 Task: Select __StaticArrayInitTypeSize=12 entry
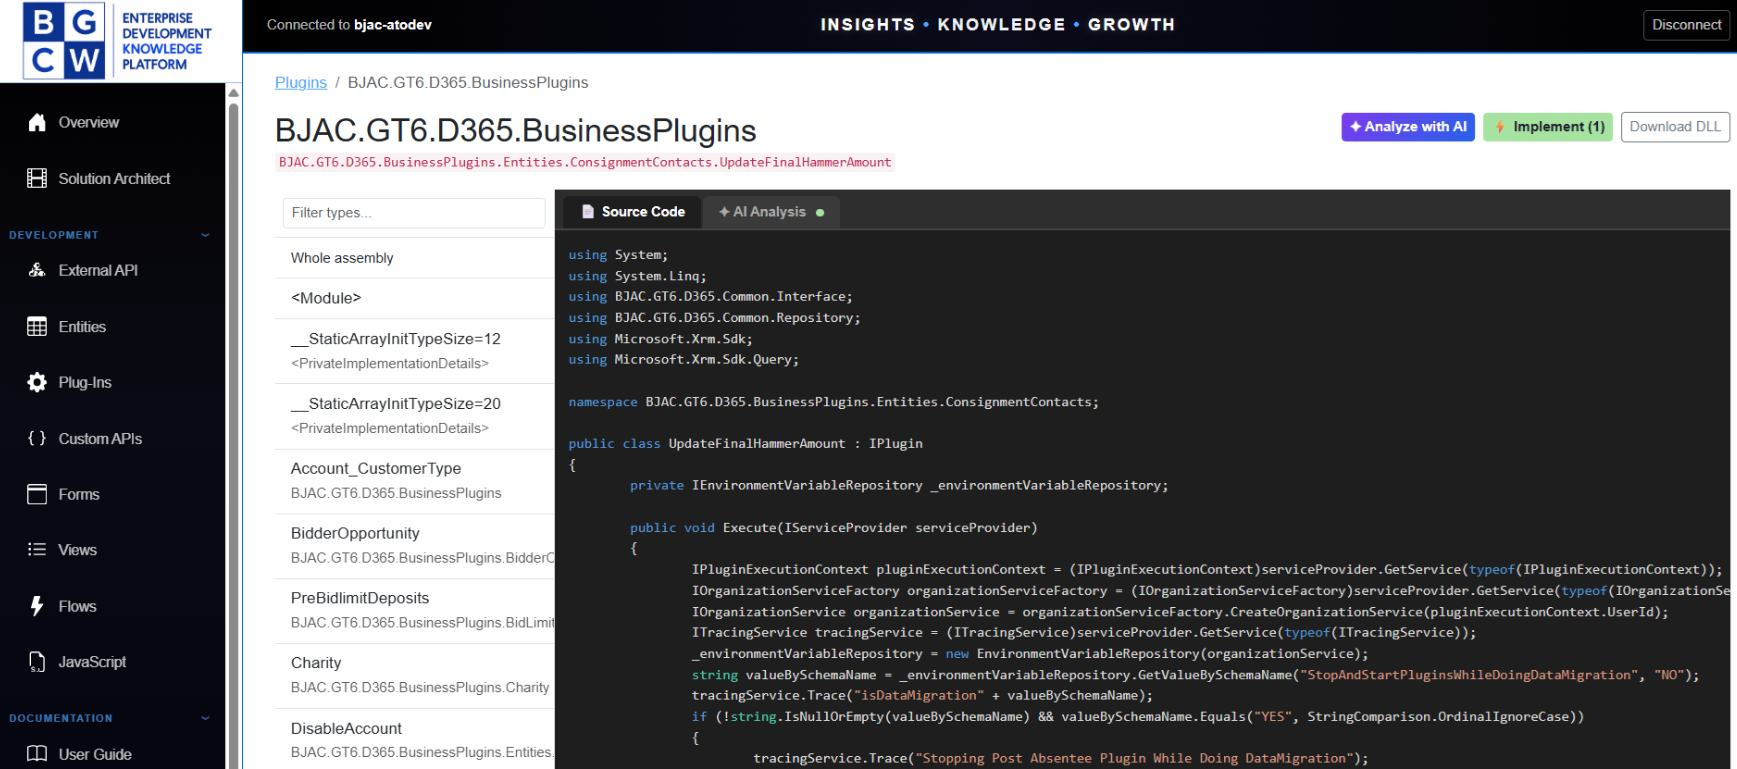point(415,351)
